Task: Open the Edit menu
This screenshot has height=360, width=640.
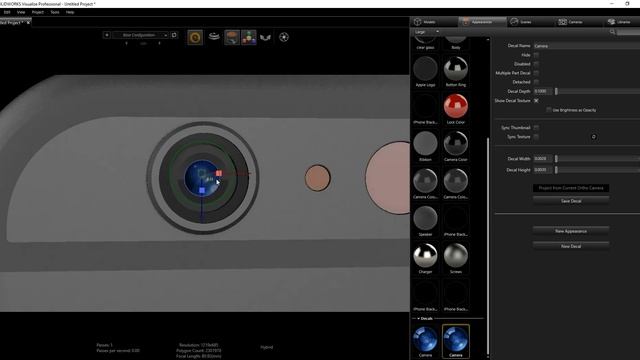Action: [7, 12]
